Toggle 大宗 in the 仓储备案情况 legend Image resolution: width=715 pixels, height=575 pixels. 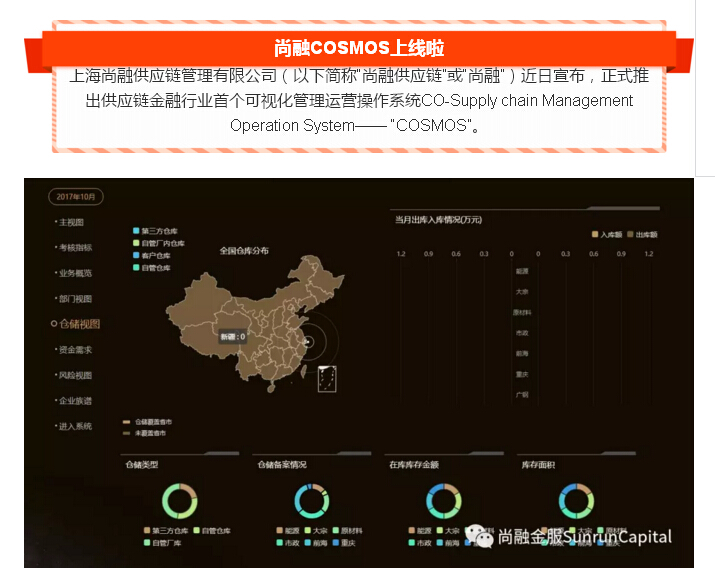click(316, 531)
